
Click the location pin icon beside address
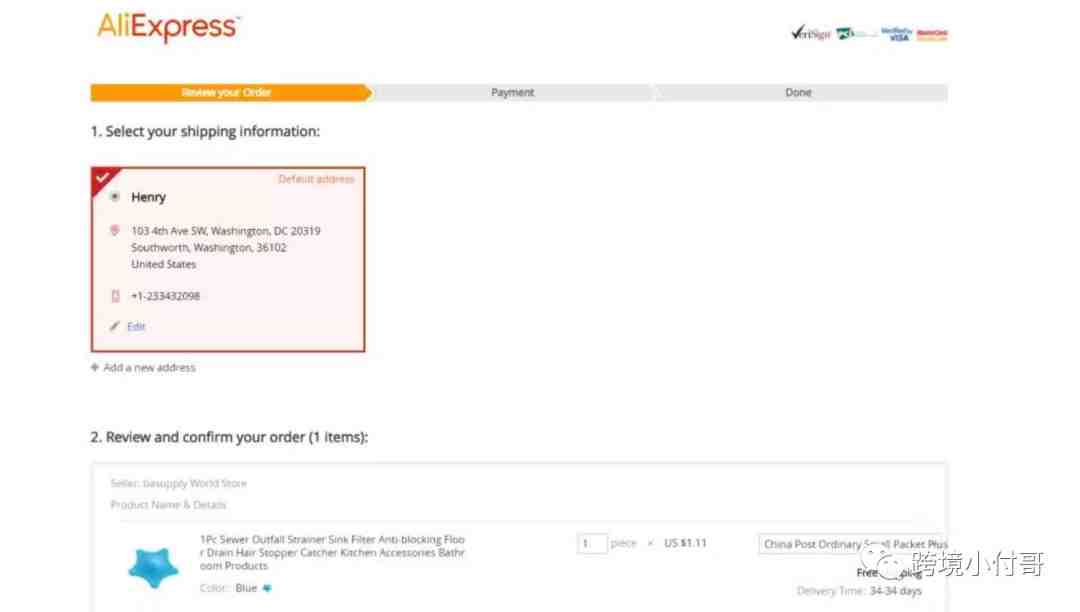[x=114, y=231]
